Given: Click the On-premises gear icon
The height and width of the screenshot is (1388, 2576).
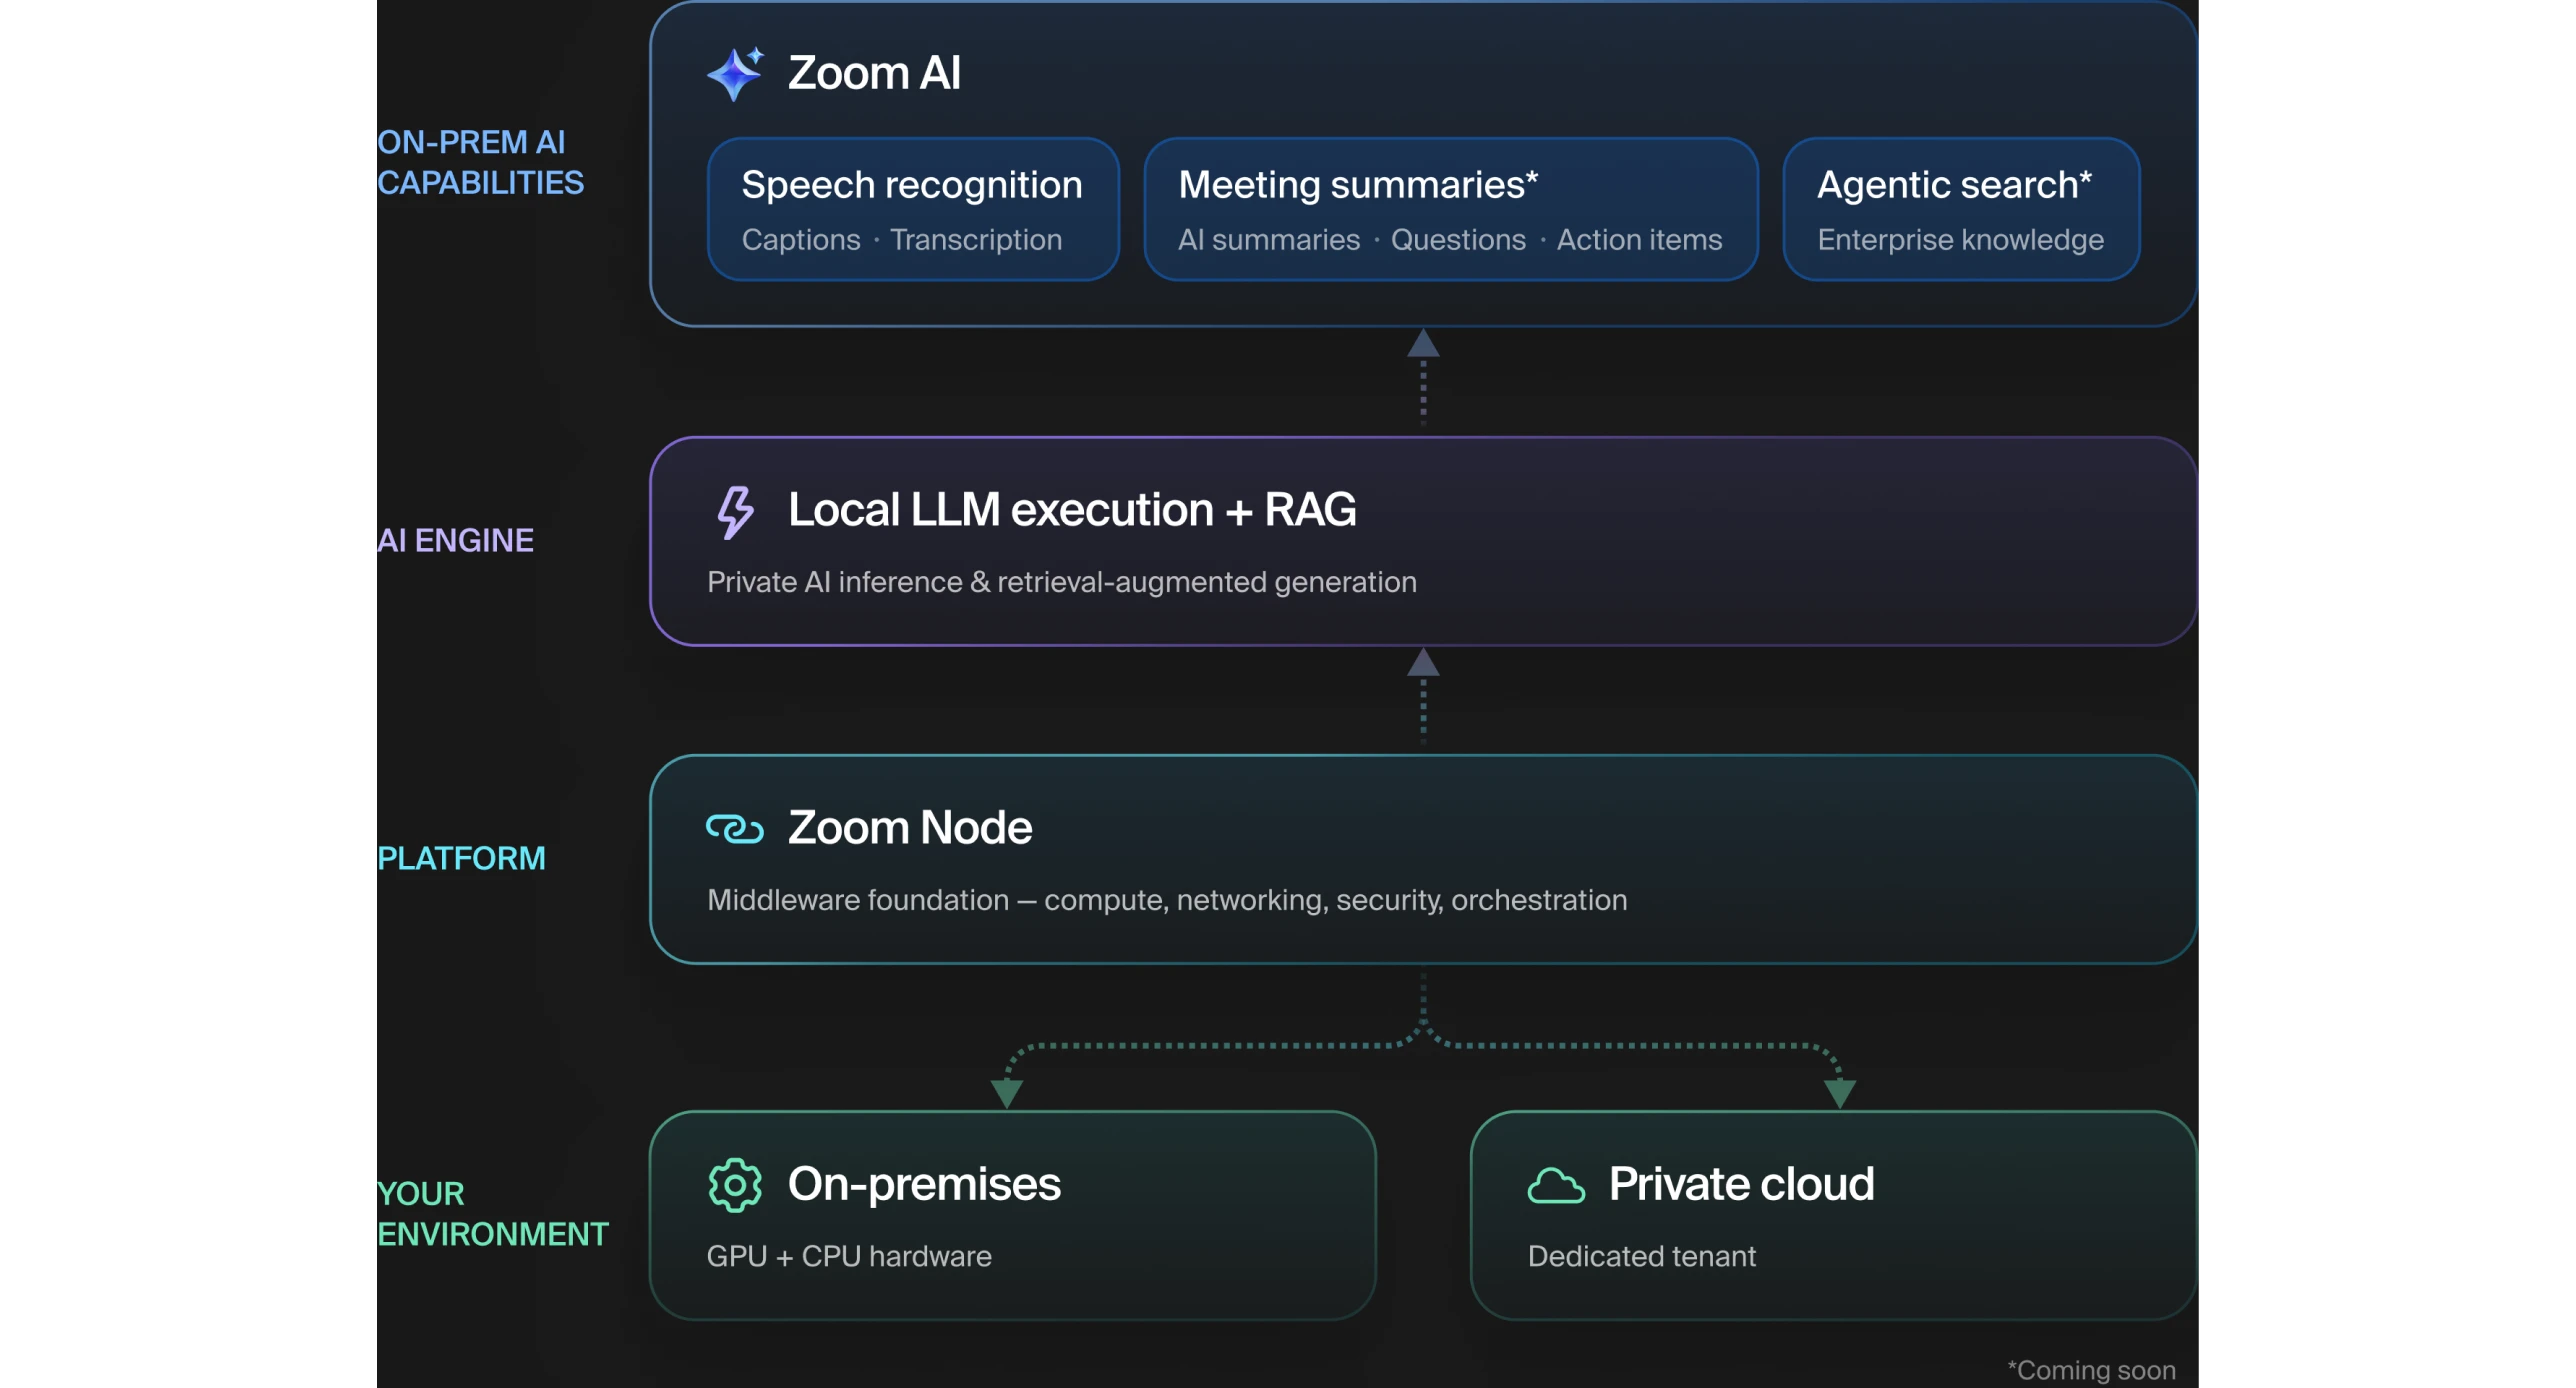Looking at the screenshot, I should click(735, 1185).
